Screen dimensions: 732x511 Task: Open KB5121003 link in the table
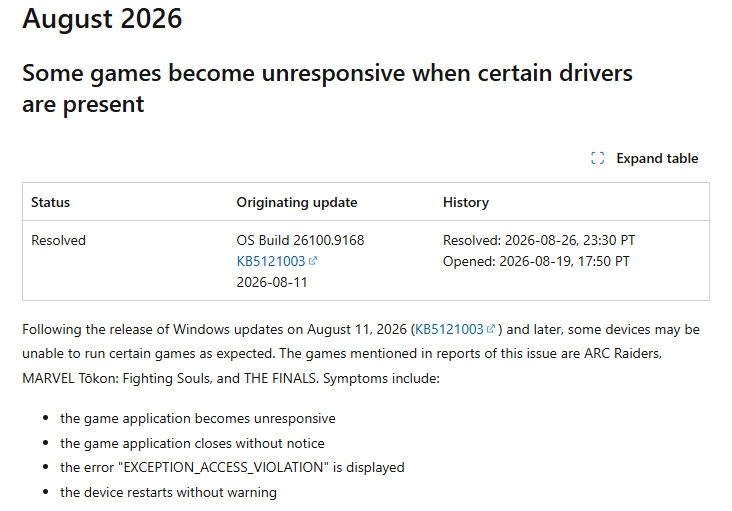point(271,261)
